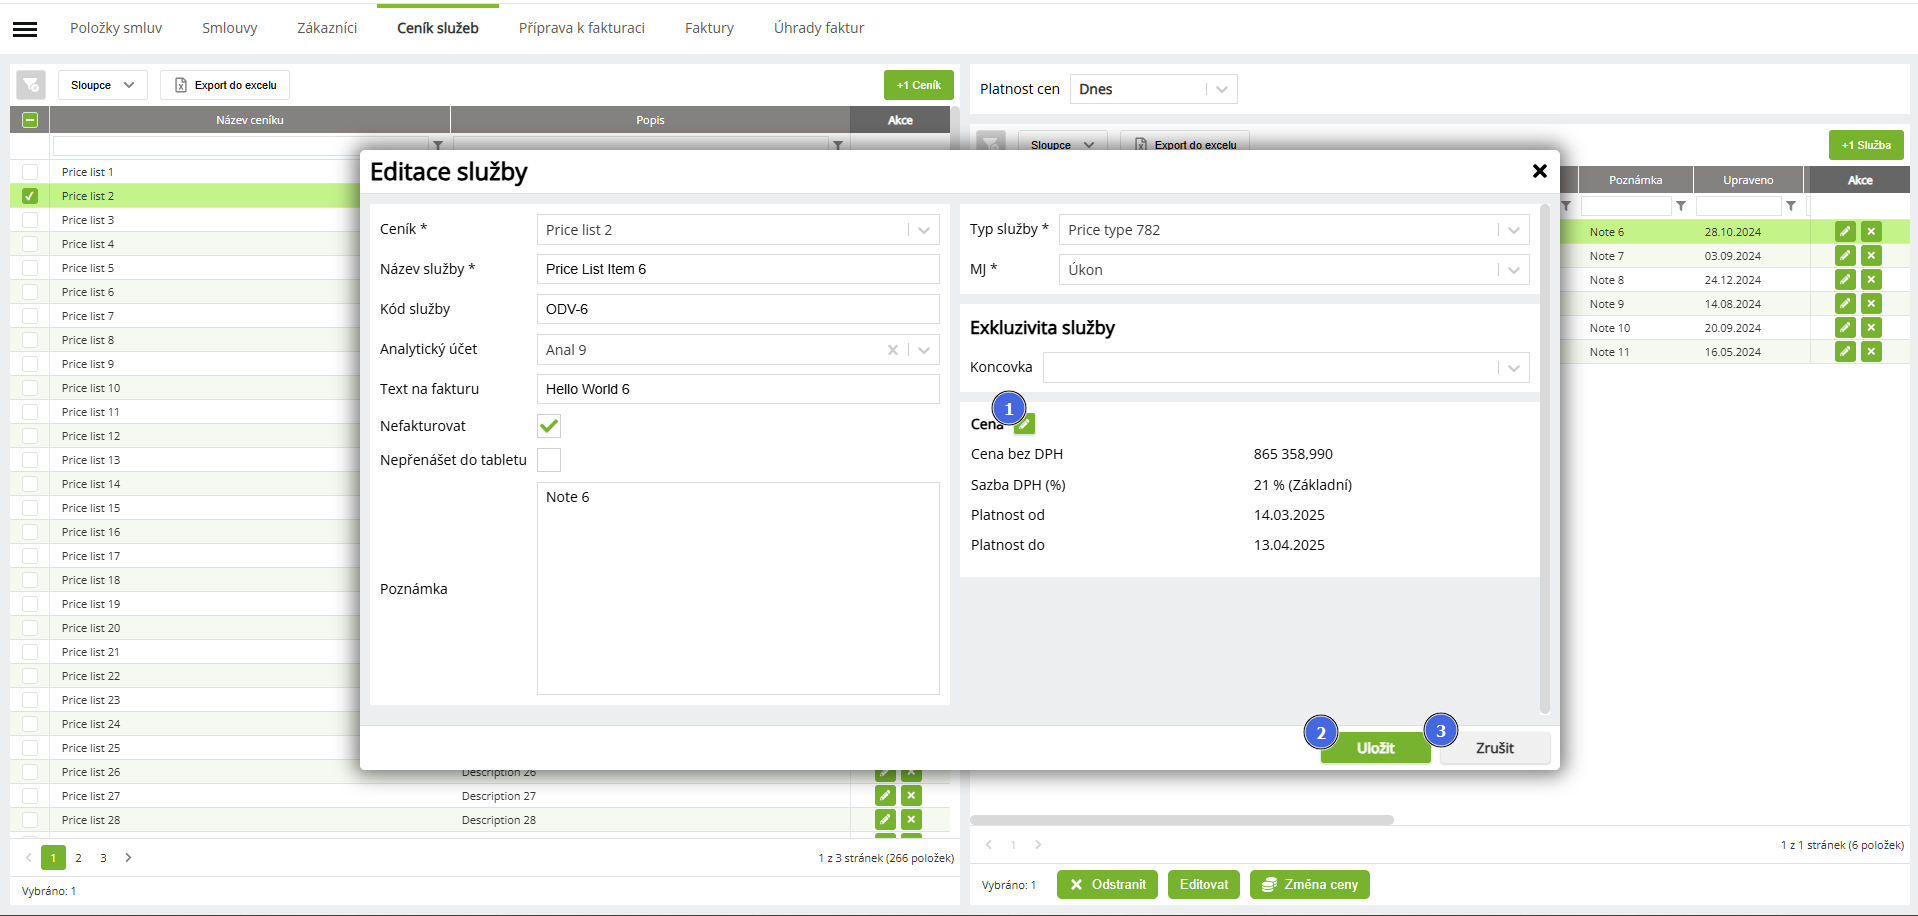The image size is (1918, 916).
Task: Open the Koncovka dropdown
Action: (1513, 368)
